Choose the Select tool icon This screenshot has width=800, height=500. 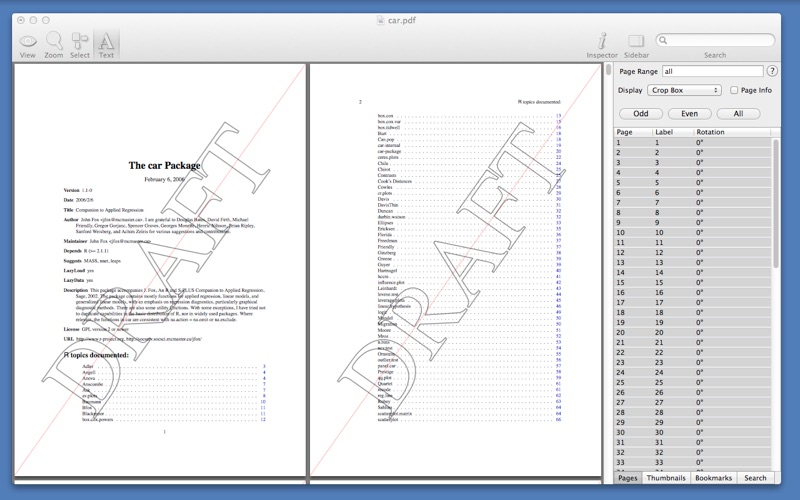80,40
